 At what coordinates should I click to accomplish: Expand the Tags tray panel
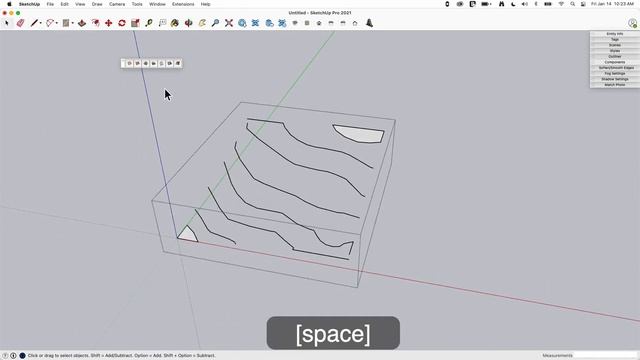[615, 40]
